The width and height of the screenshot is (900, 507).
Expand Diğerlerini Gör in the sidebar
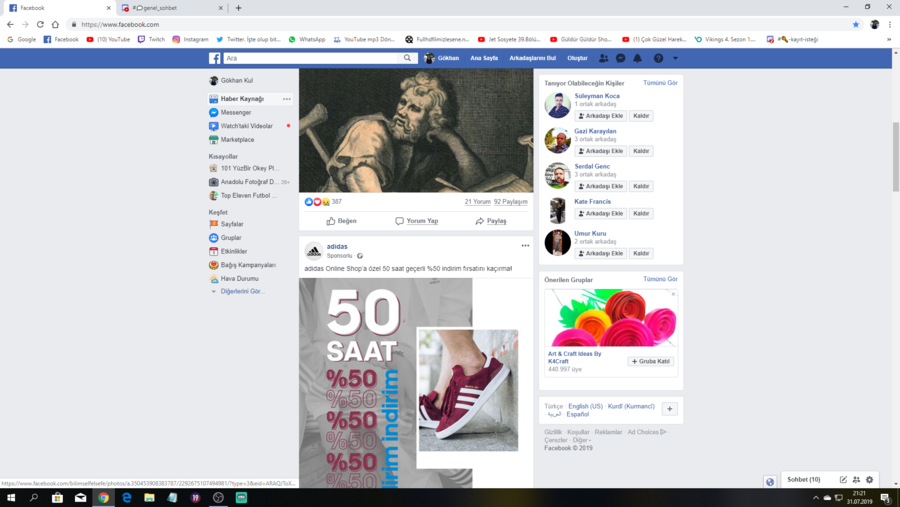[242, 292]
